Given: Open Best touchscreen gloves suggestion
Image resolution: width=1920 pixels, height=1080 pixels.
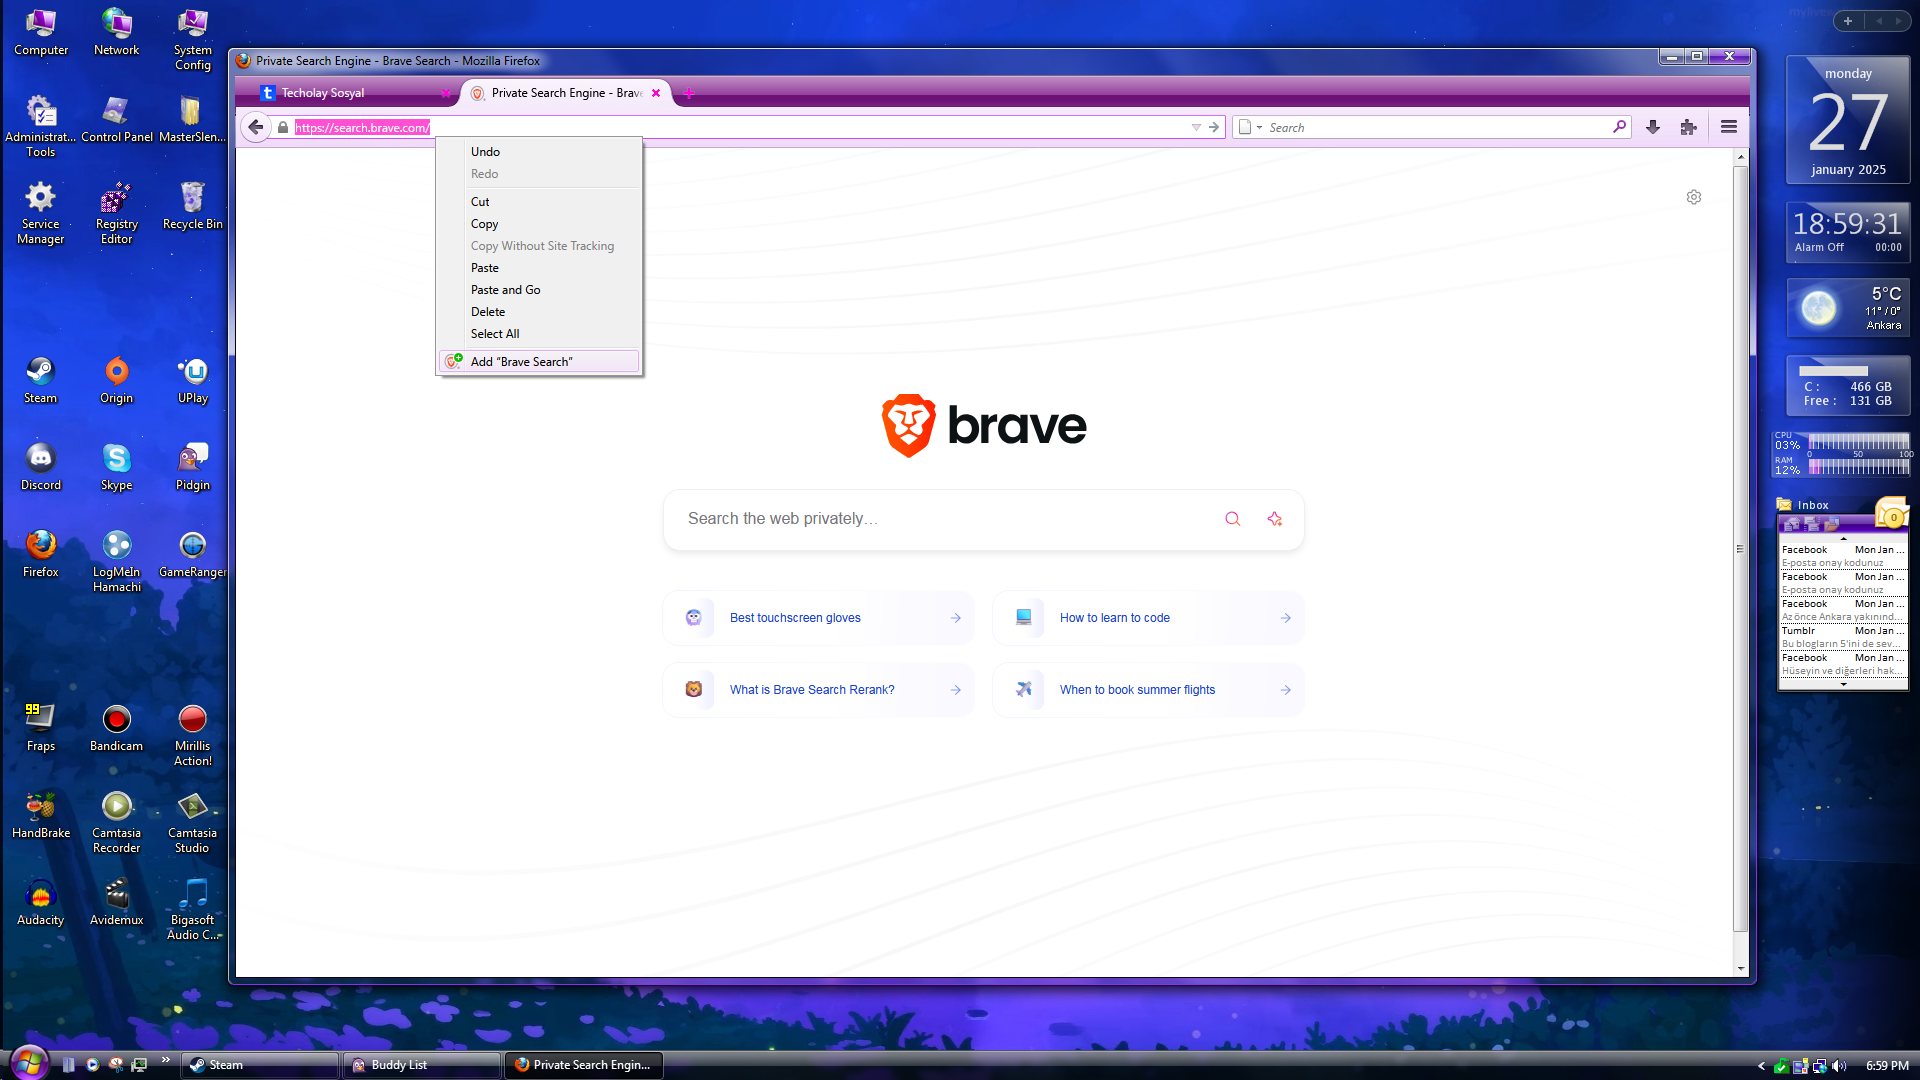Looking at the screenshot, I should [818, 618].
